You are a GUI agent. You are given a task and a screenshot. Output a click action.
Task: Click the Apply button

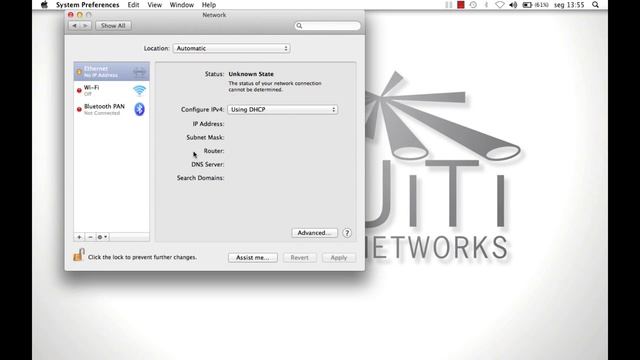click(338, 258)
